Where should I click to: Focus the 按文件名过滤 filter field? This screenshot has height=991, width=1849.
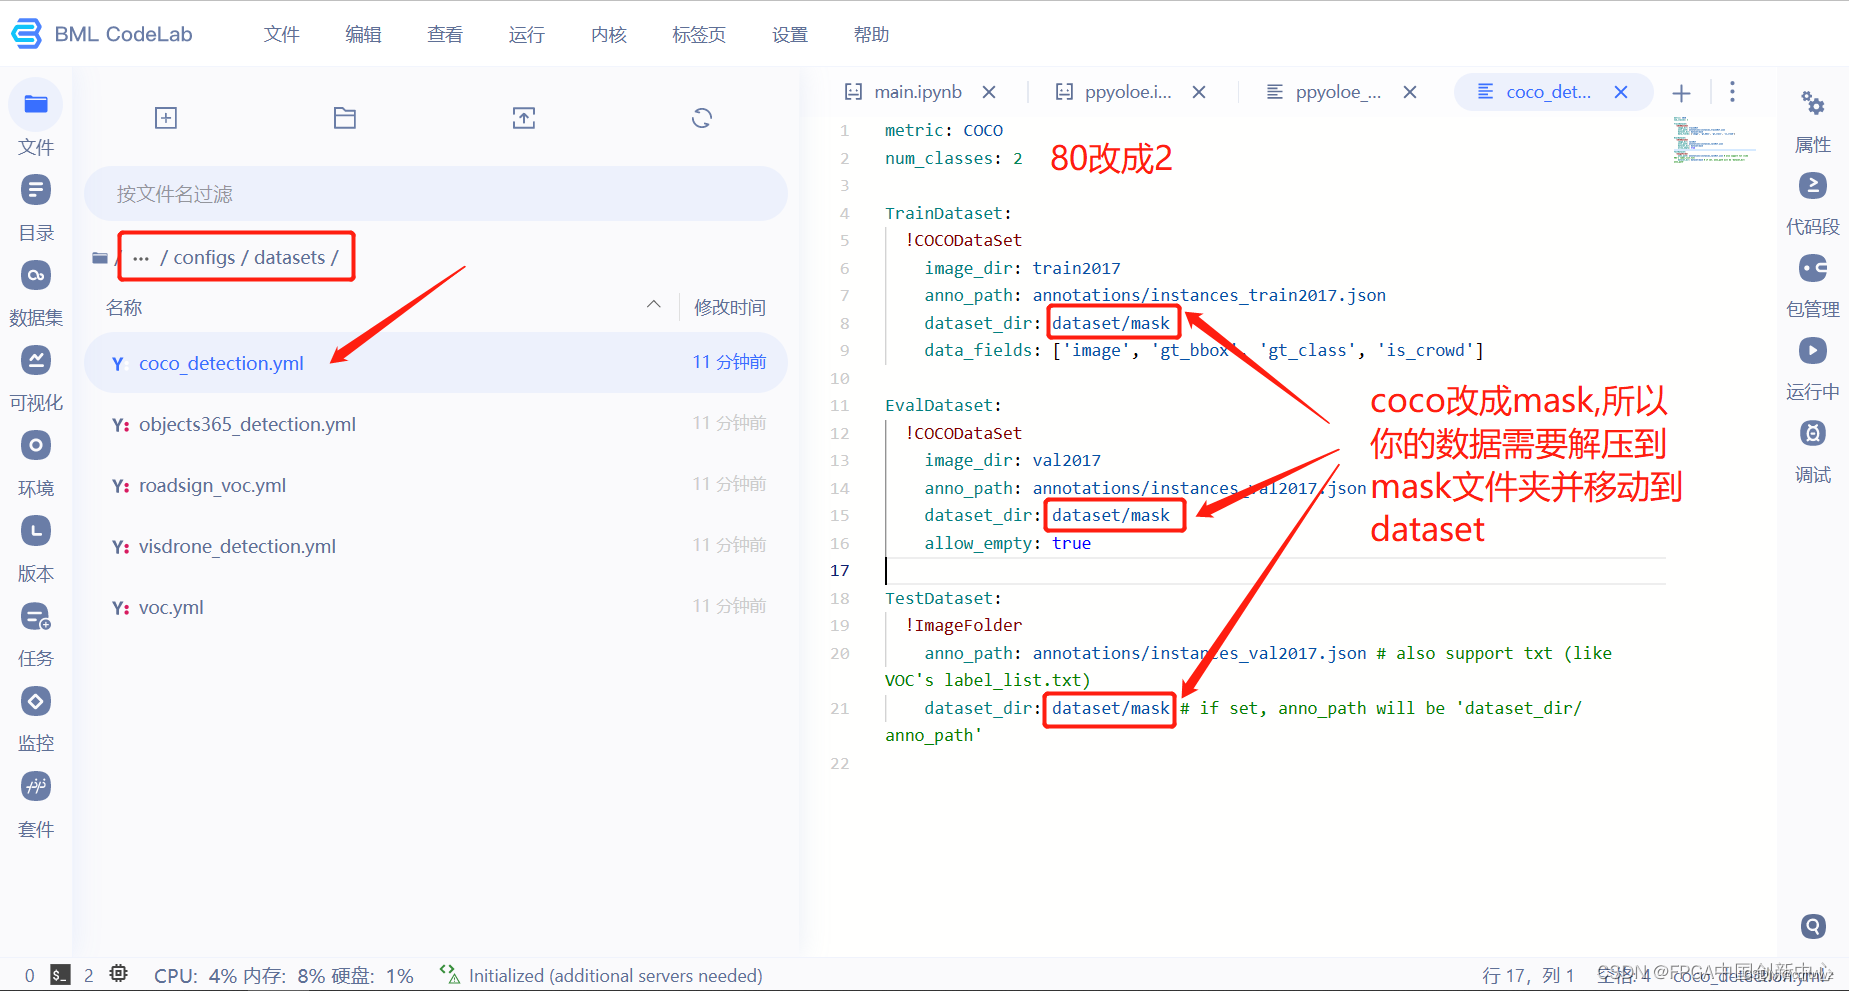tap(436, 194)
